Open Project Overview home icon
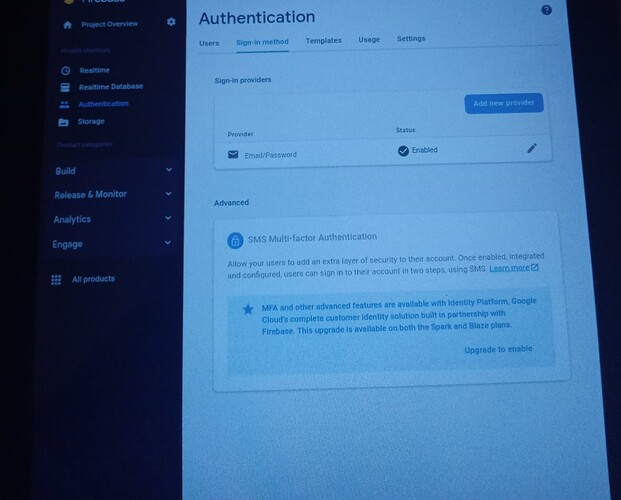This screenshot has width=621, height=500. tap(67, 25)
